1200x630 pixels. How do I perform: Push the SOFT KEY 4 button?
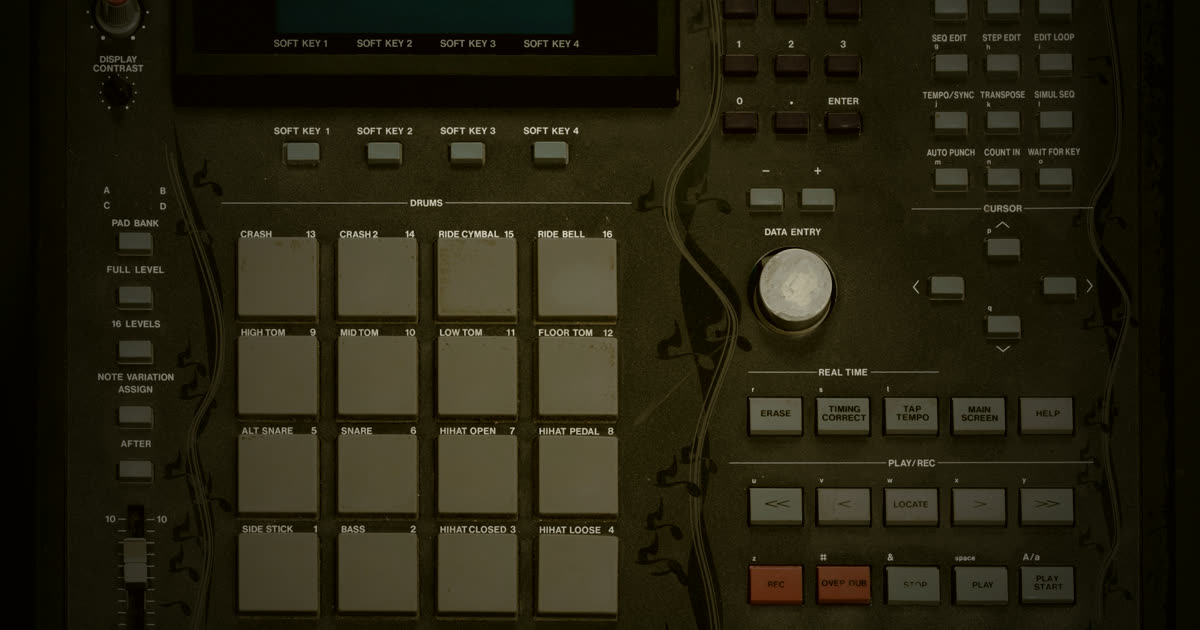tap(550, 153)
